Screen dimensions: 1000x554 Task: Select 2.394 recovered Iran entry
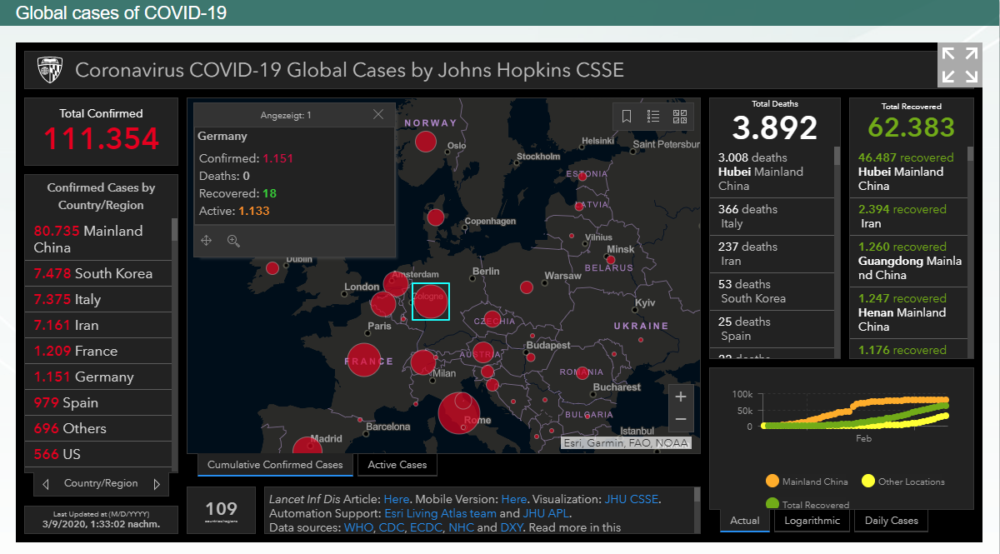pos(908,216)
